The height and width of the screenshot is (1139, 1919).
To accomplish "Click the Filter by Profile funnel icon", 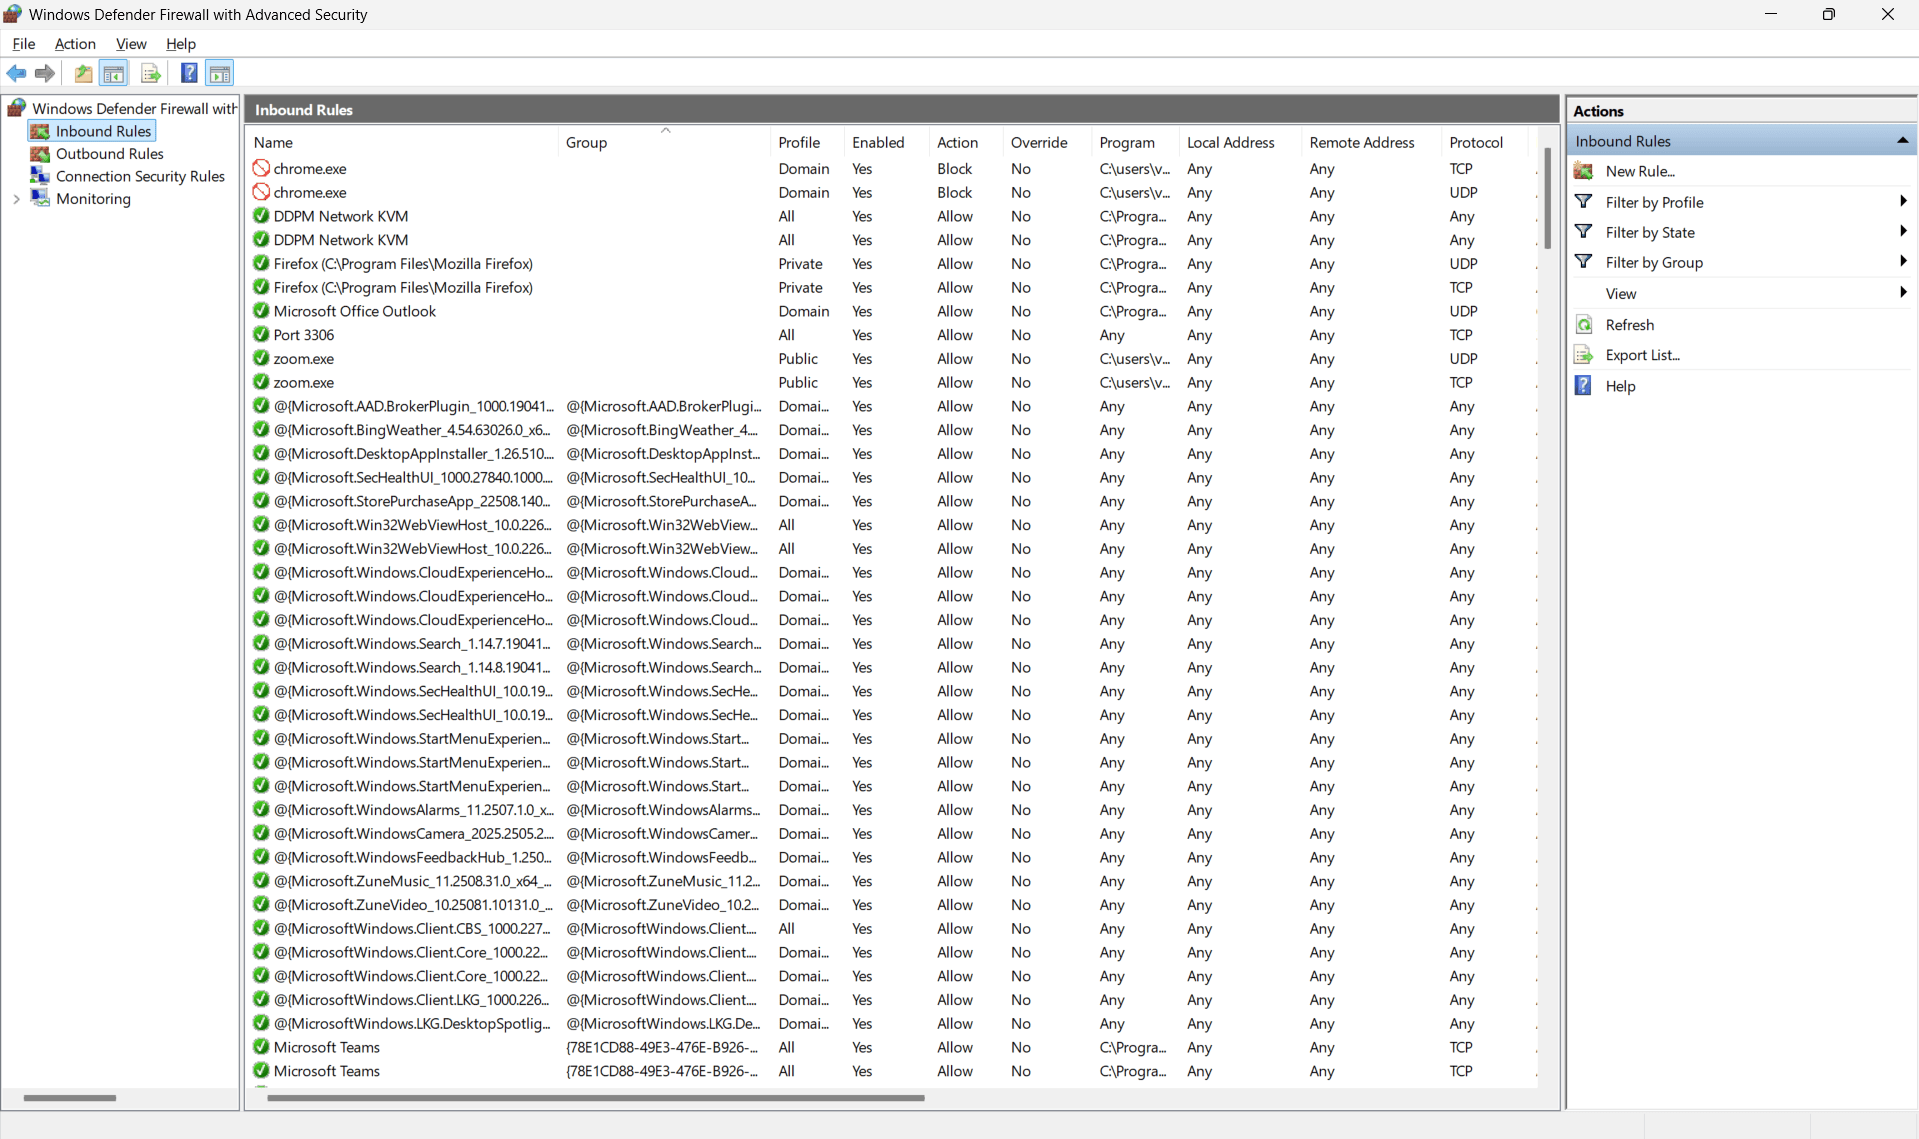I will (x=1585, y=201).
